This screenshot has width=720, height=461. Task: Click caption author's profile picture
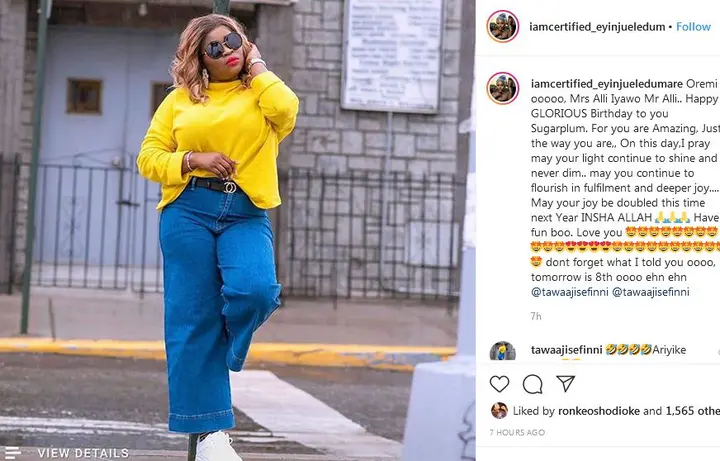503,88
